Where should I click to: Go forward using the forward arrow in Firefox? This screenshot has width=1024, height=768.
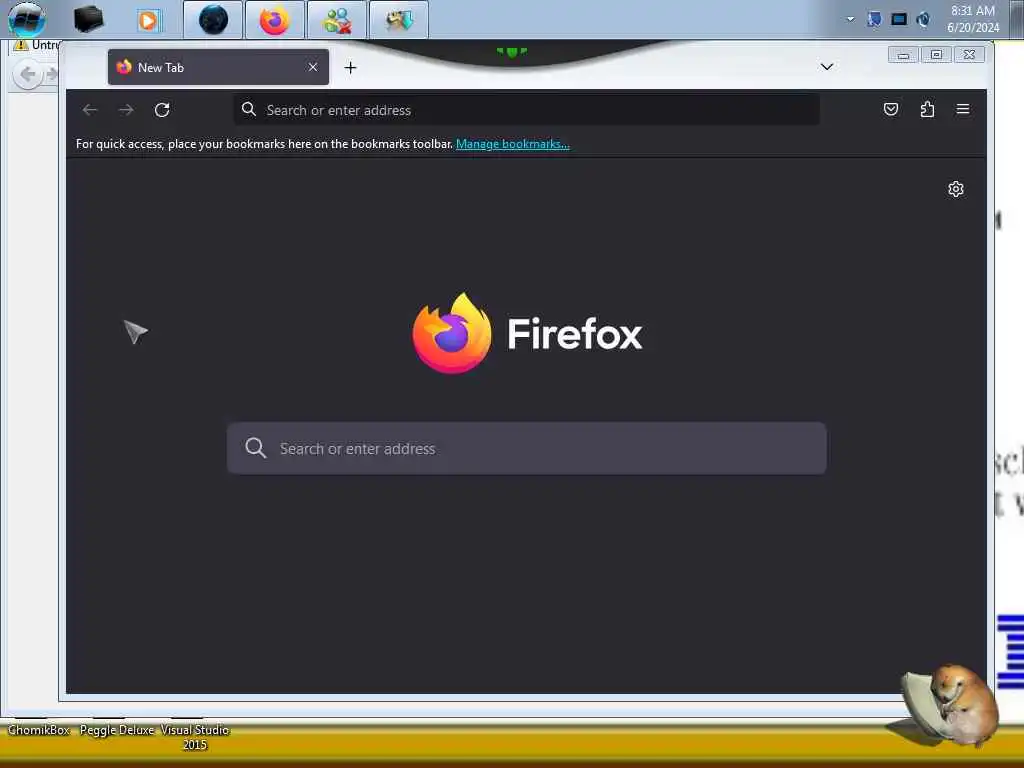point(126,110)
